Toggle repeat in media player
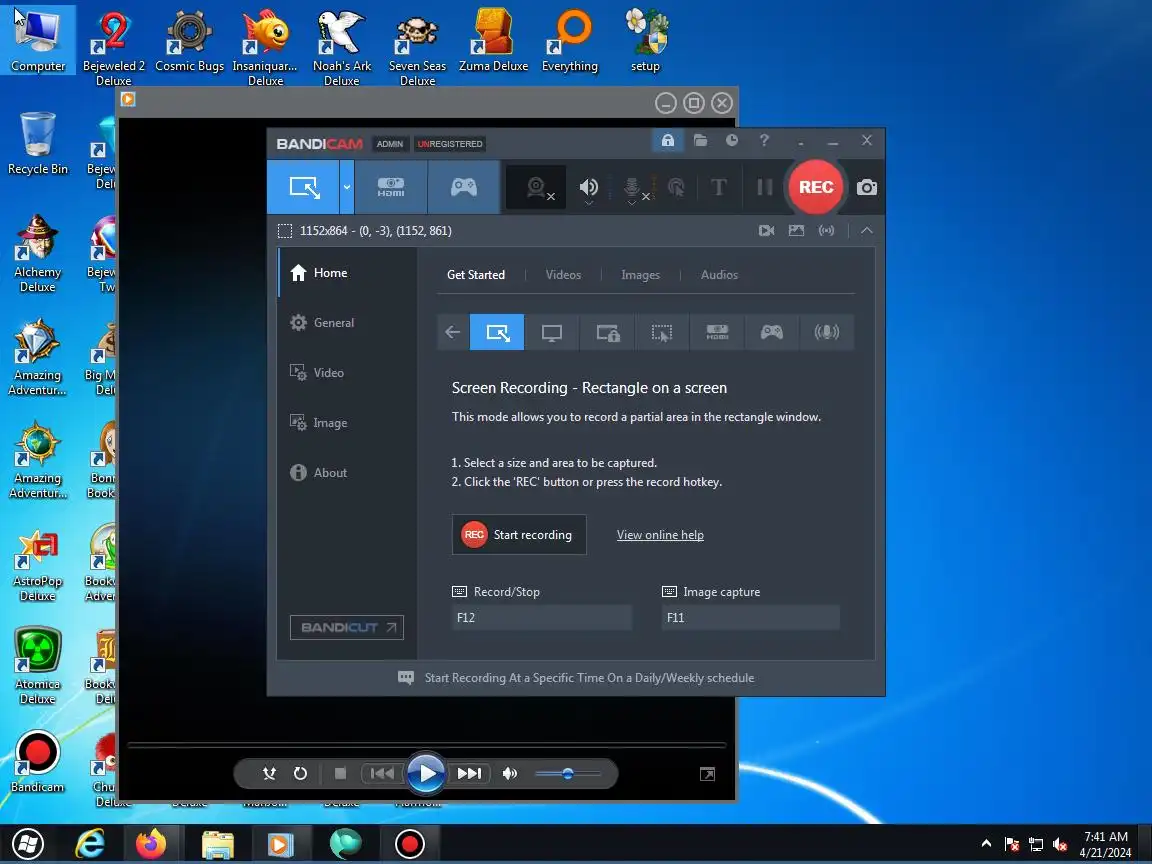1152x864 pixels. tap(300, 774)
